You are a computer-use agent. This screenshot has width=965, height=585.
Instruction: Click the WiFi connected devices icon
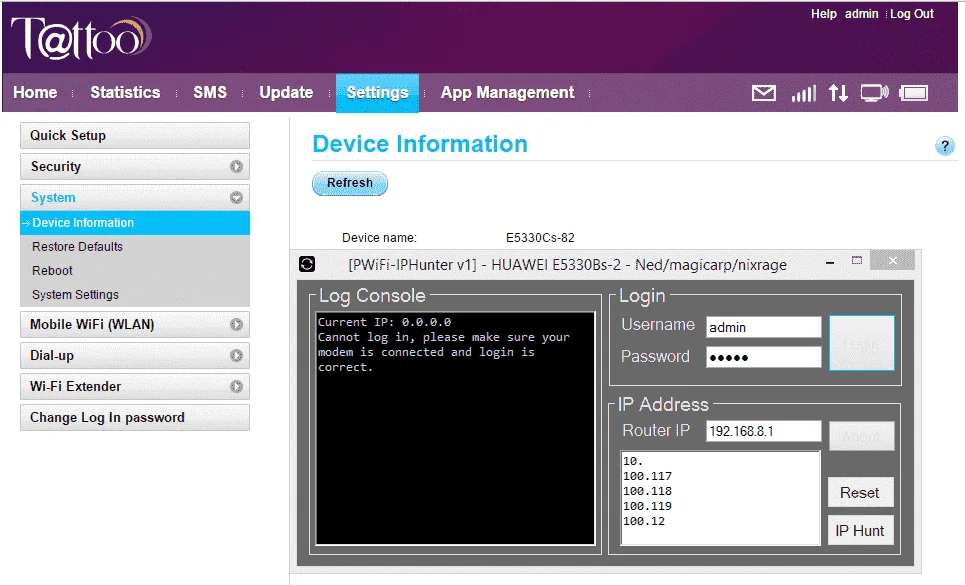875,93
